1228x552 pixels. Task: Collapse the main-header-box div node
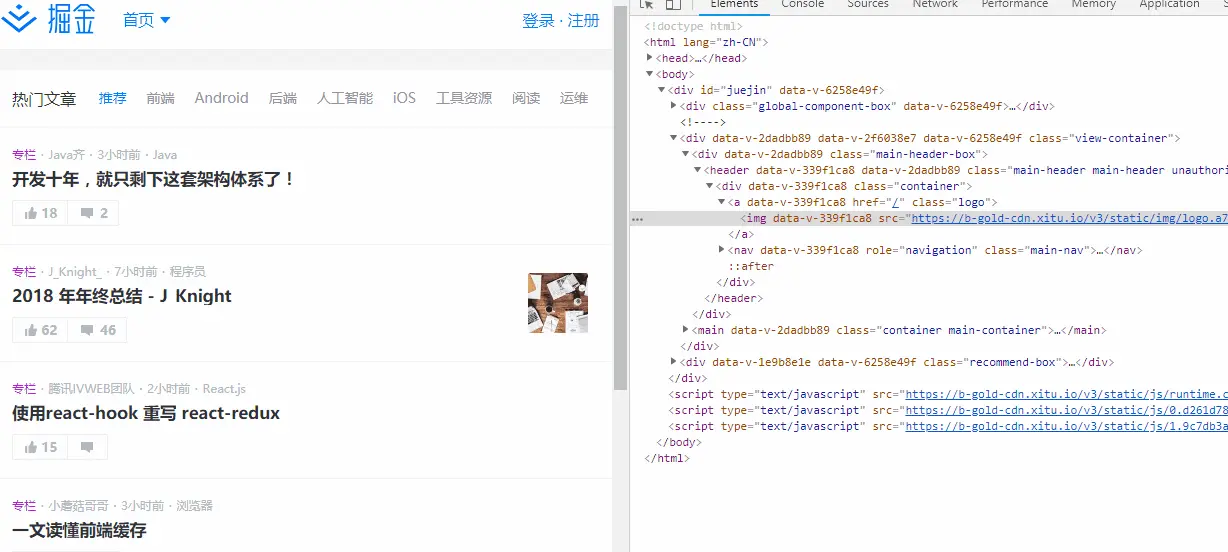686,154
